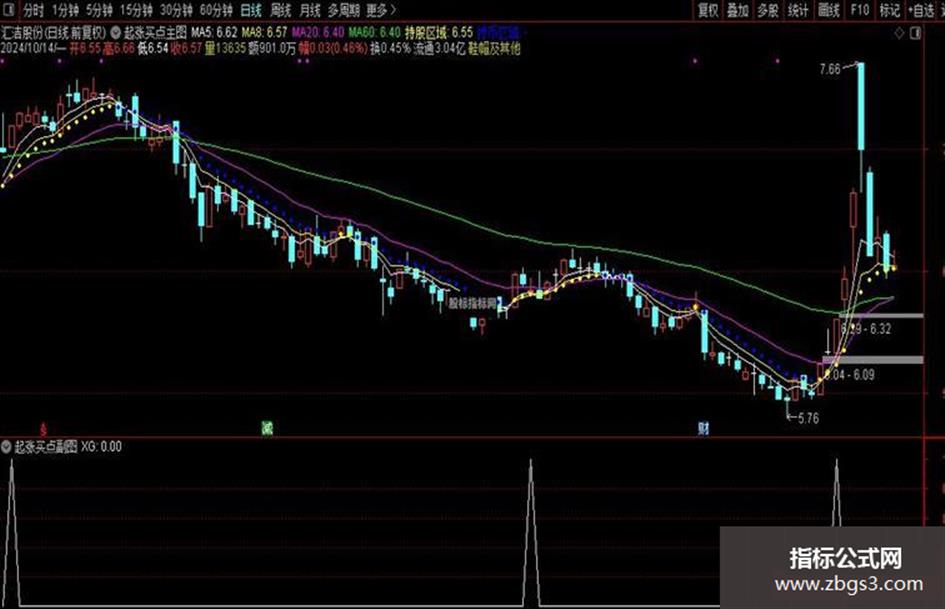Switch to the 周线 weekly chart tab
Image resolution: width=945 pixels, height=609 pixels.
pos(281,10)
